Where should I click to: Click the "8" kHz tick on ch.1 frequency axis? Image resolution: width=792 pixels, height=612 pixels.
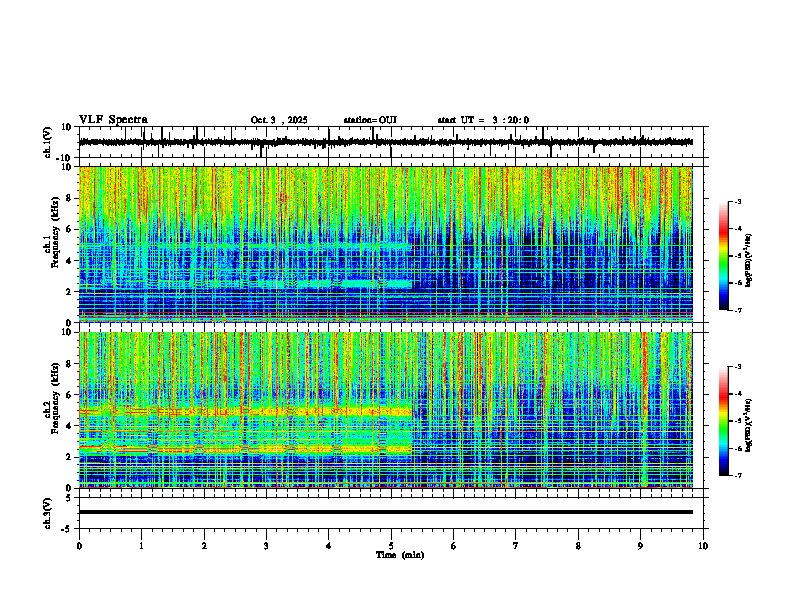[x=69, y=198]
